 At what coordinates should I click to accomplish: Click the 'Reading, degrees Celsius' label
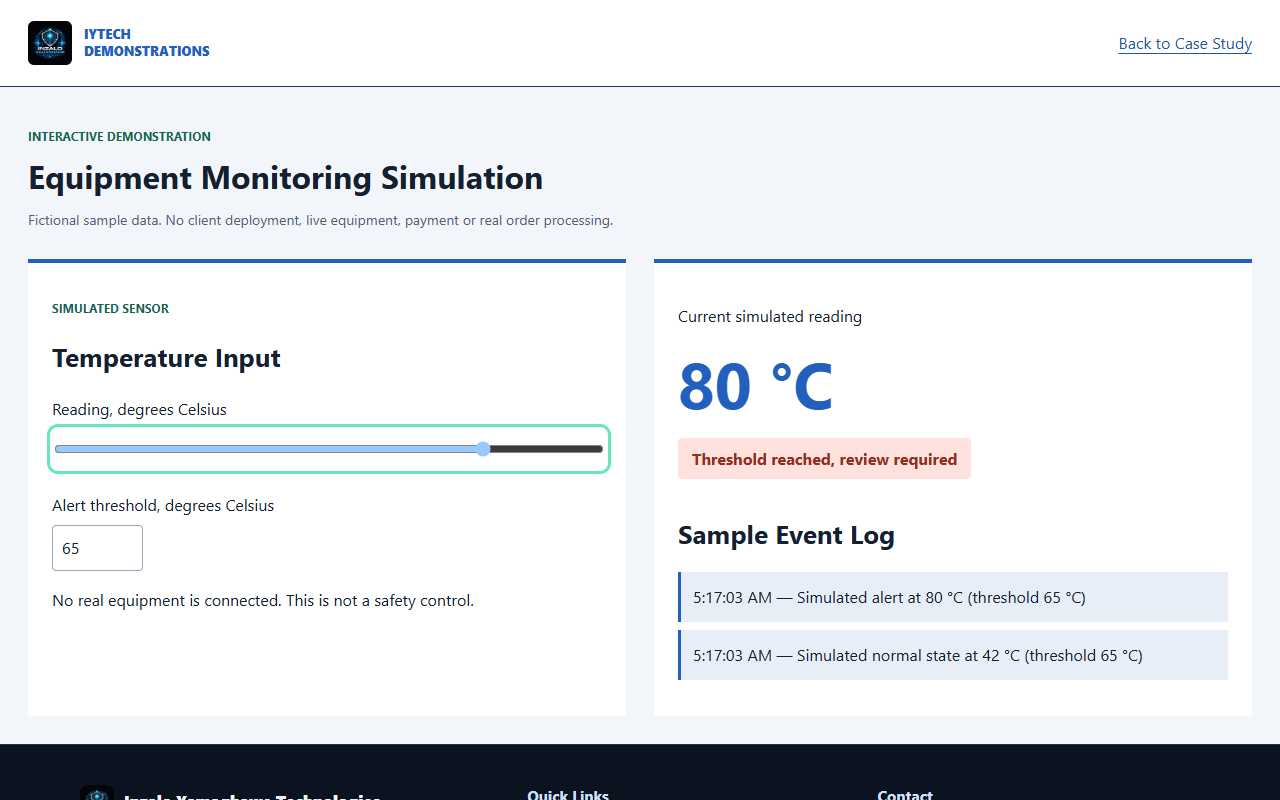point(139,410)
